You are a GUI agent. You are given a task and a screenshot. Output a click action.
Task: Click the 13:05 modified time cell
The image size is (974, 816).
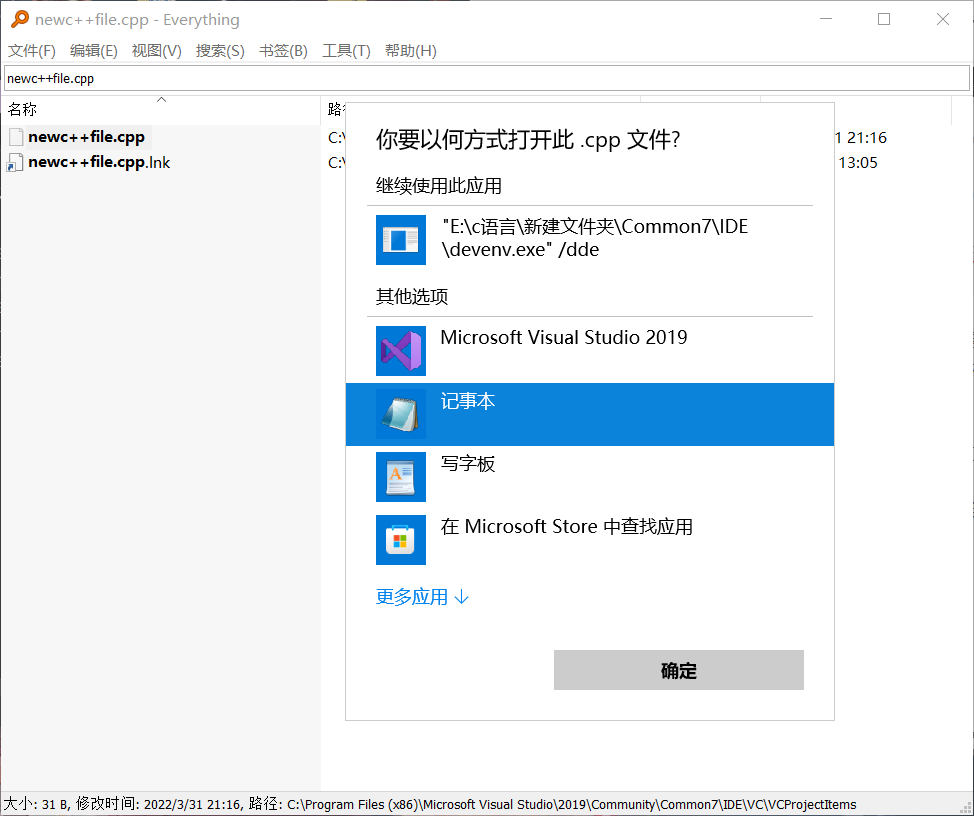858,163
